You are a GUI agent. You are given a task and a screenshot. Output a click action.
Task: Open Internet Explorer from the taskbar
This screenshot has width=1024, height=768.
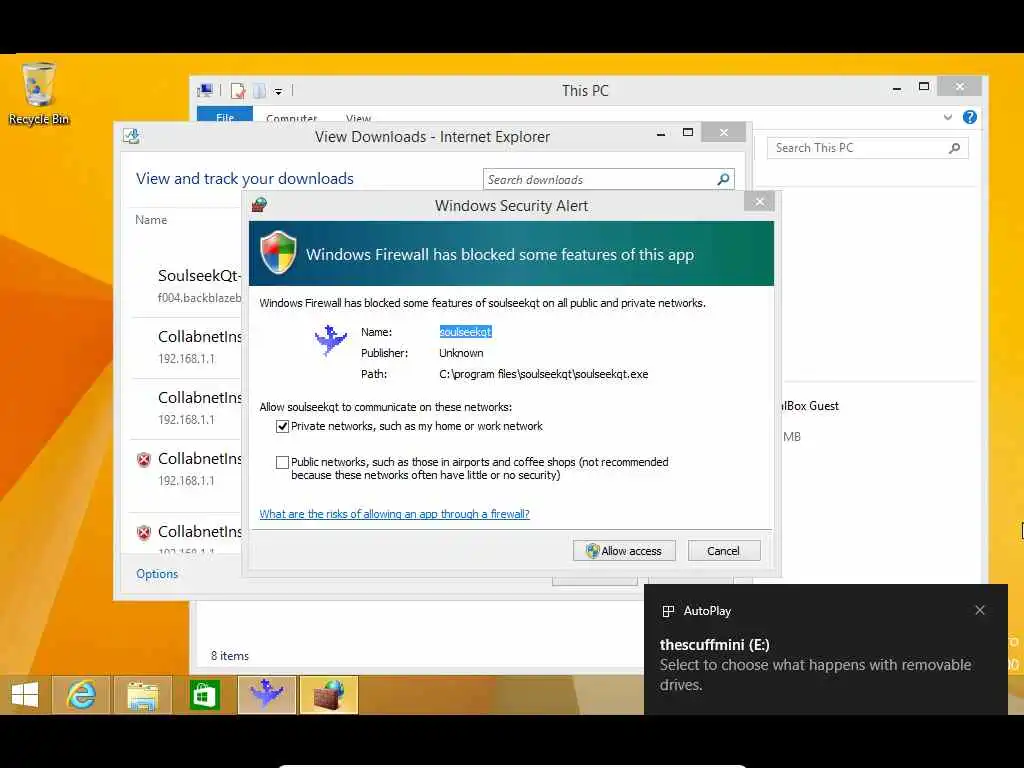click(x=81, y=694)
